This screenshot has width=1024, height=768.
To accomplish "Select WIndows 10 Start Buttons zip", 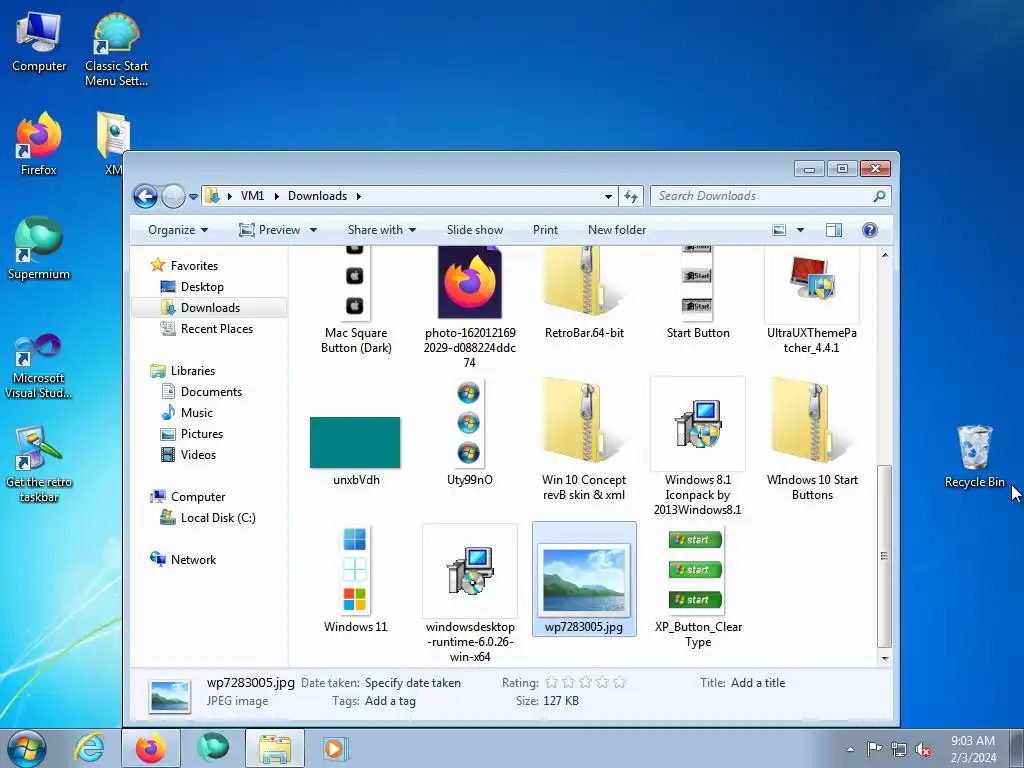I will coord(812,441).
